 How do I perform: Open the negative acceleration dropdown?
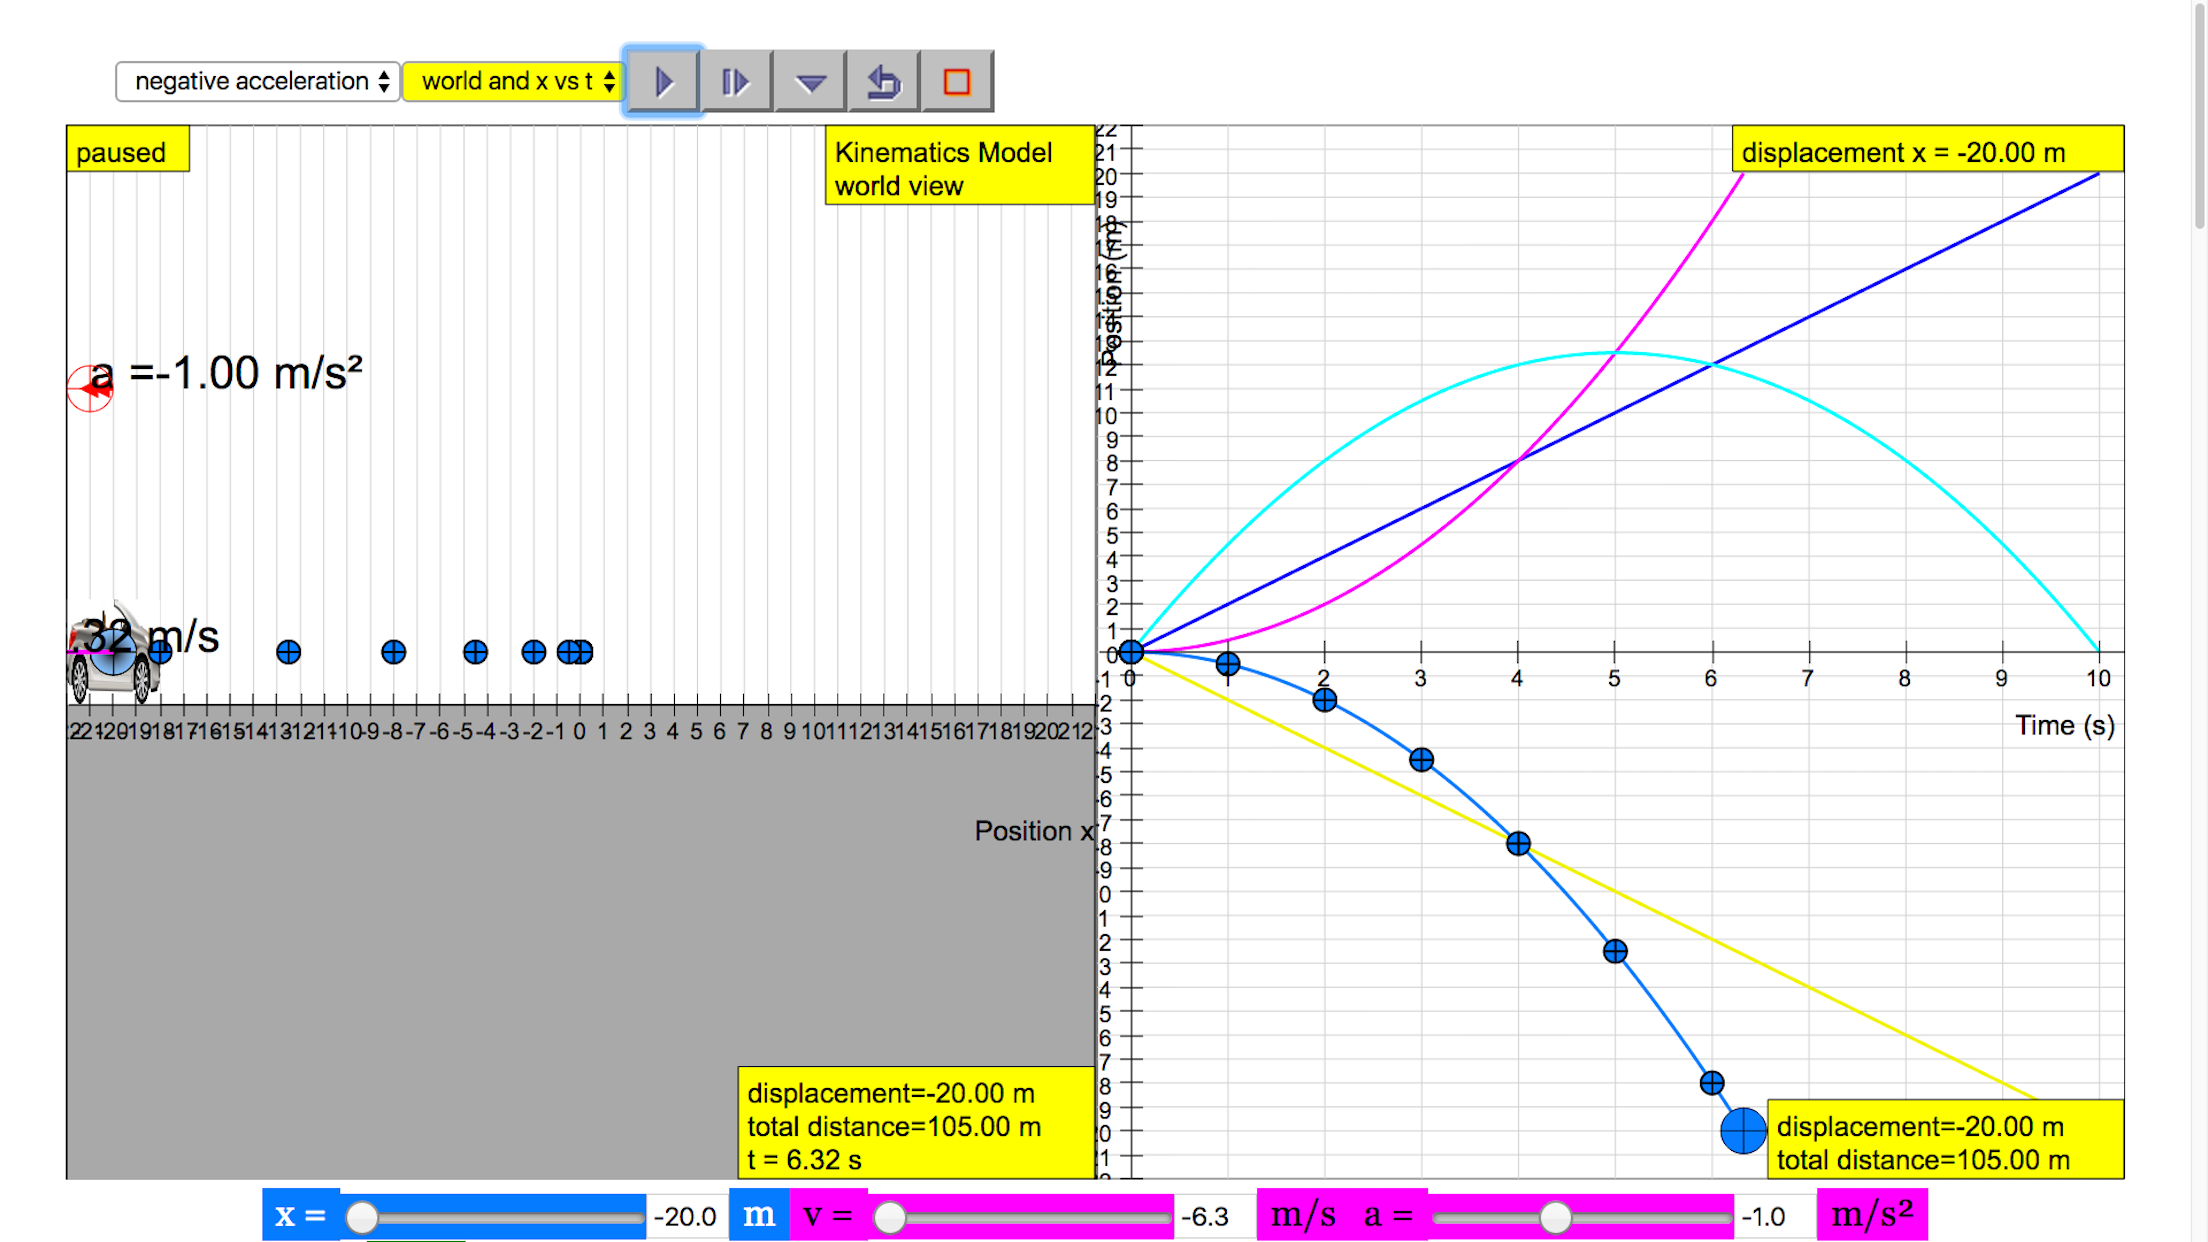pyautogui.click(x=258, y=81)
